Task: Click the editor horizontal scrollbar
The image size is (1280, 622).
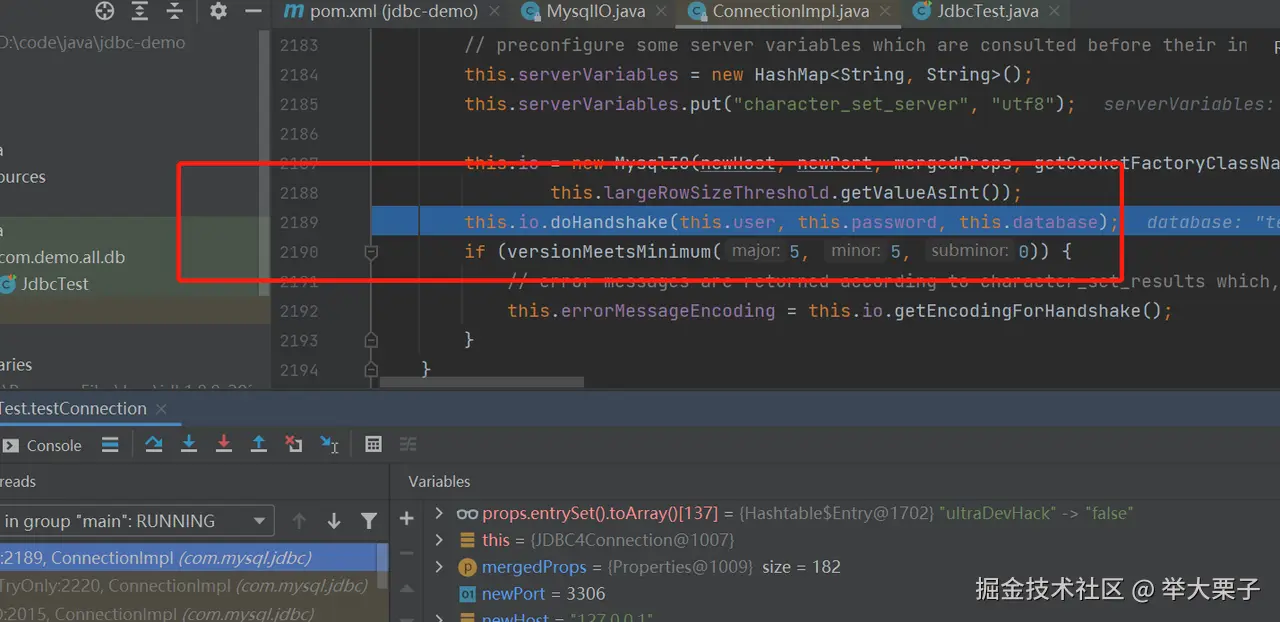Action: (482, 382)
